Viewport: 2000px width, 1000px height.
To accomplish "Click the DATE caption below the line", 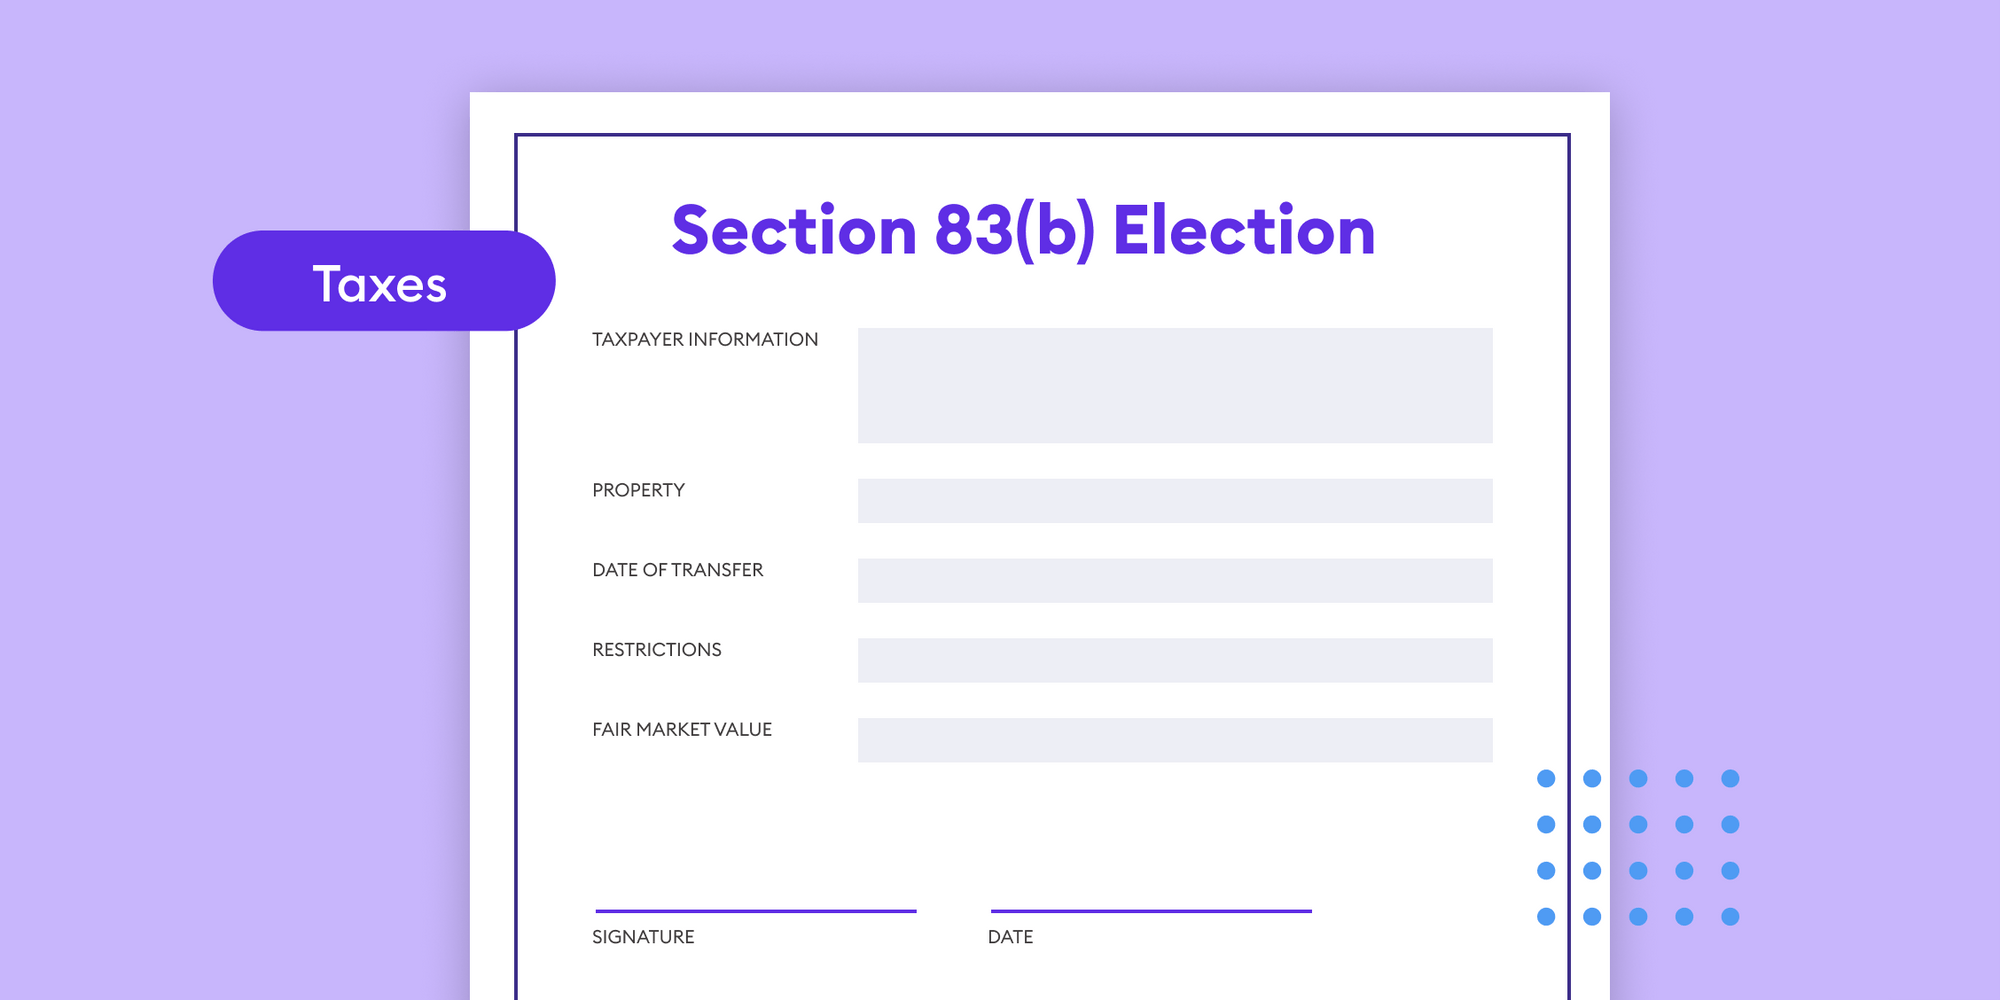I will [x=1010, y=937].
